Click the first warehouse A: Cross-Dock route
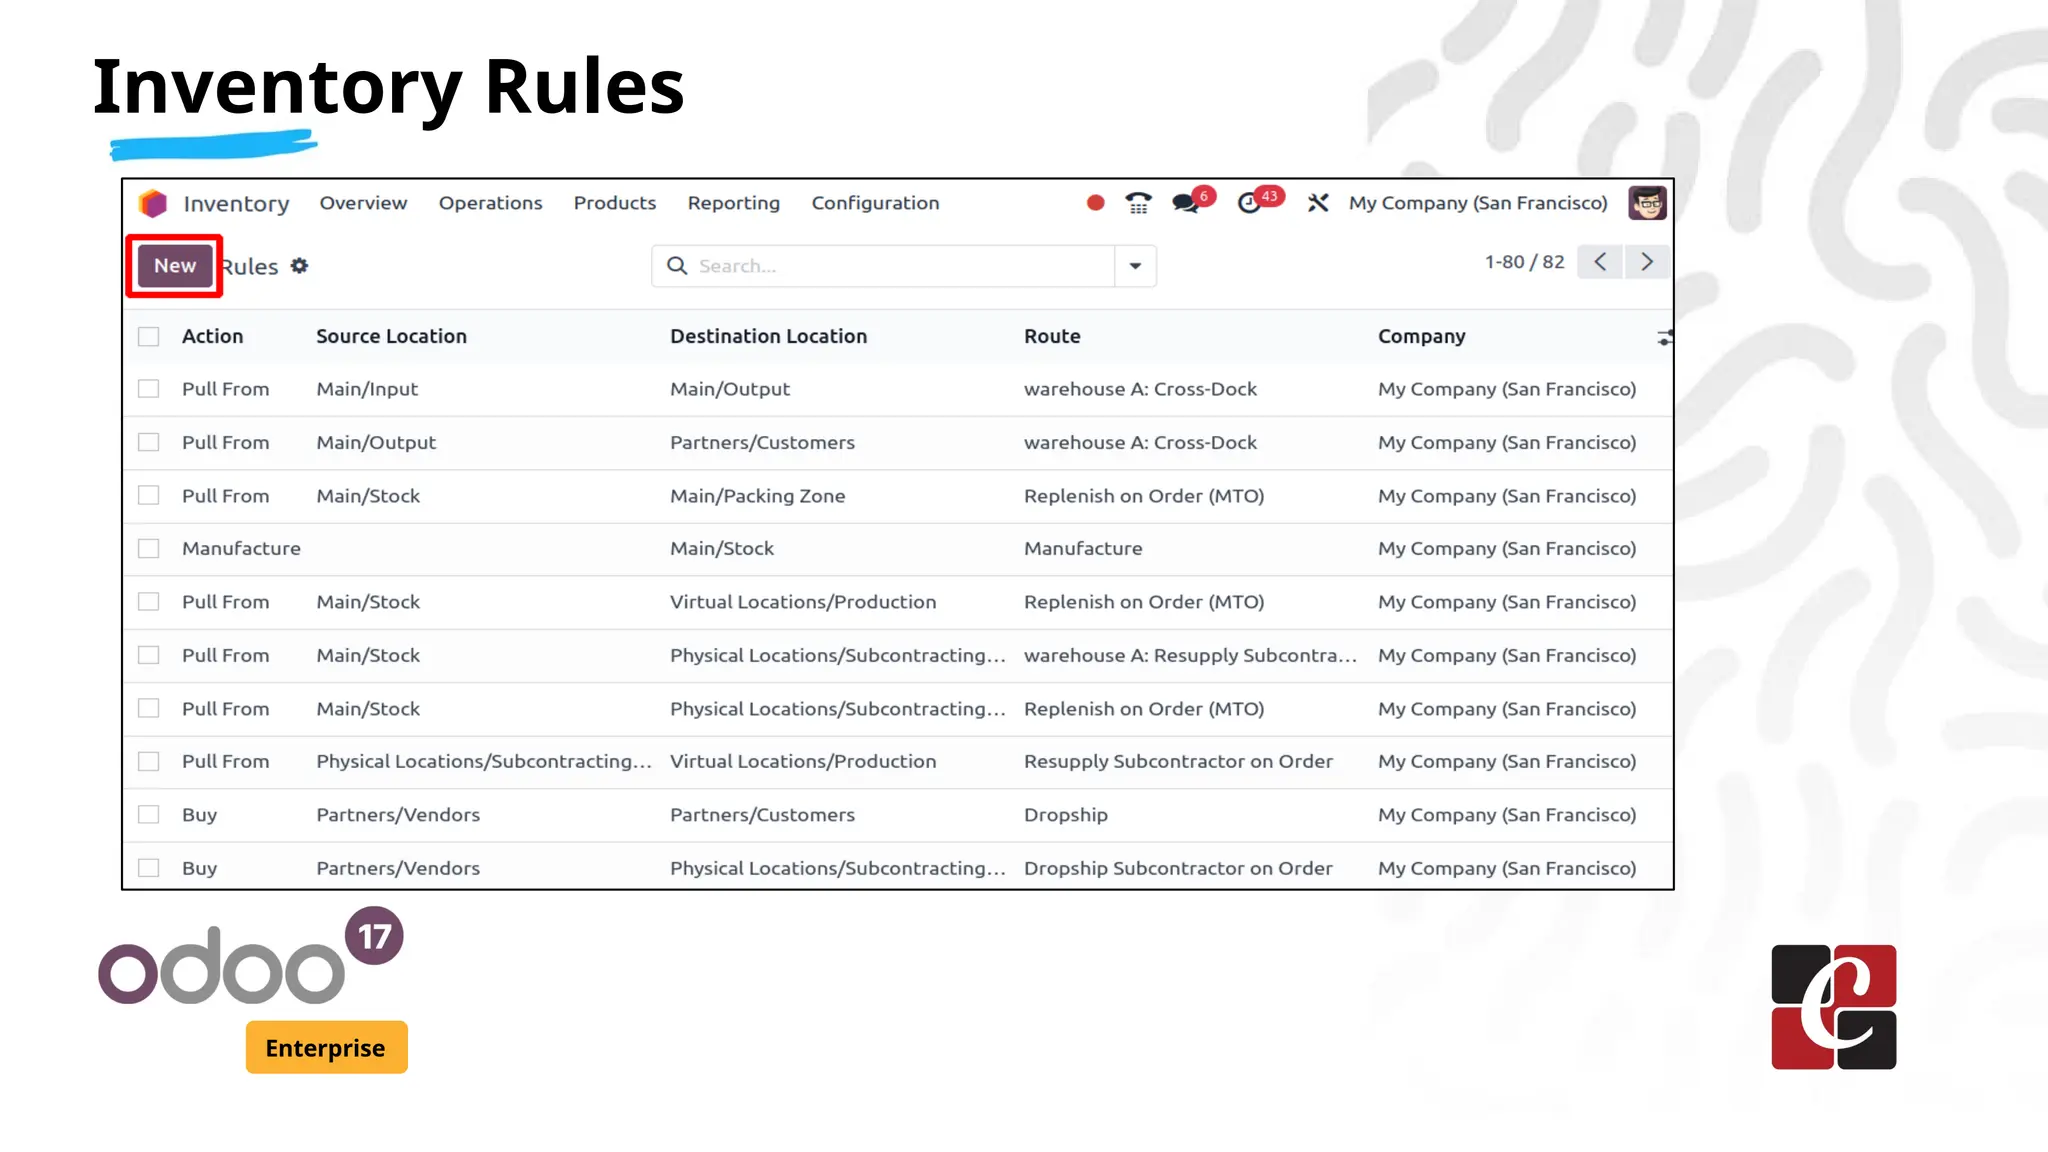The image size is (2048, 1152). pyautogui.click(x=1140, y=389)
